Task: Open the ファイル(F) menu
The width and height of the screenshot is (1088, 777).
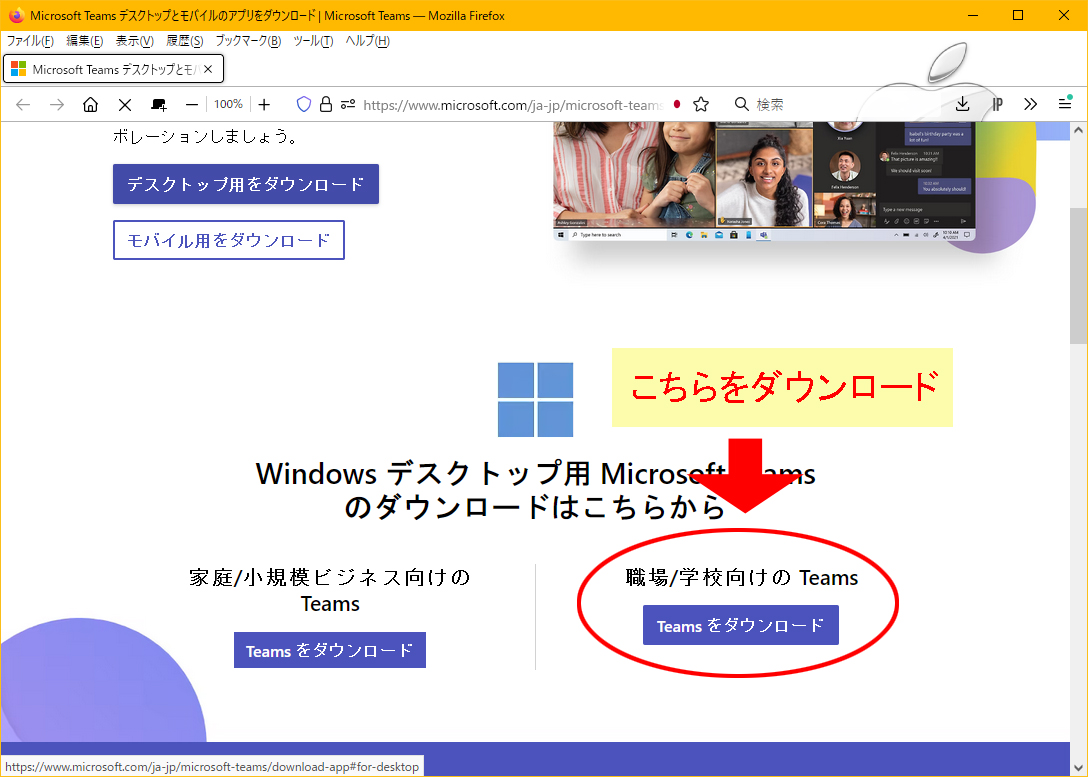Action: (x=30, y=41)
